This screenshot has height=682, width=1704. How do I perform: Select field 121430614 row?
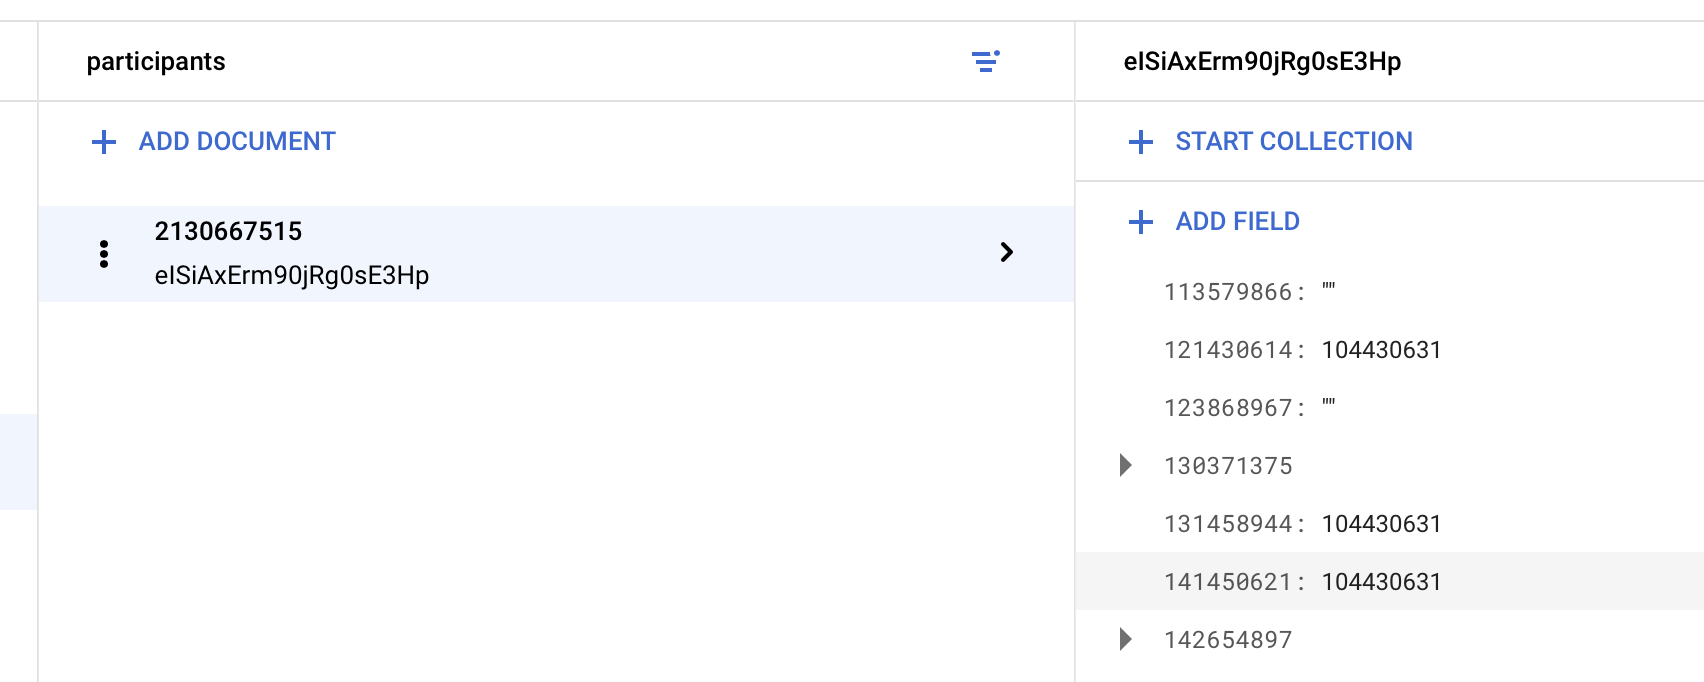1390,350
